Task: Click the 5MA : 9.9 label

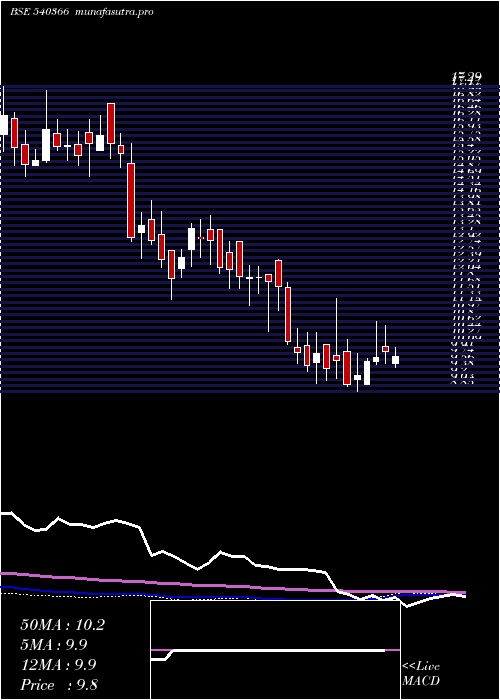Action: [x=54, y=645]
